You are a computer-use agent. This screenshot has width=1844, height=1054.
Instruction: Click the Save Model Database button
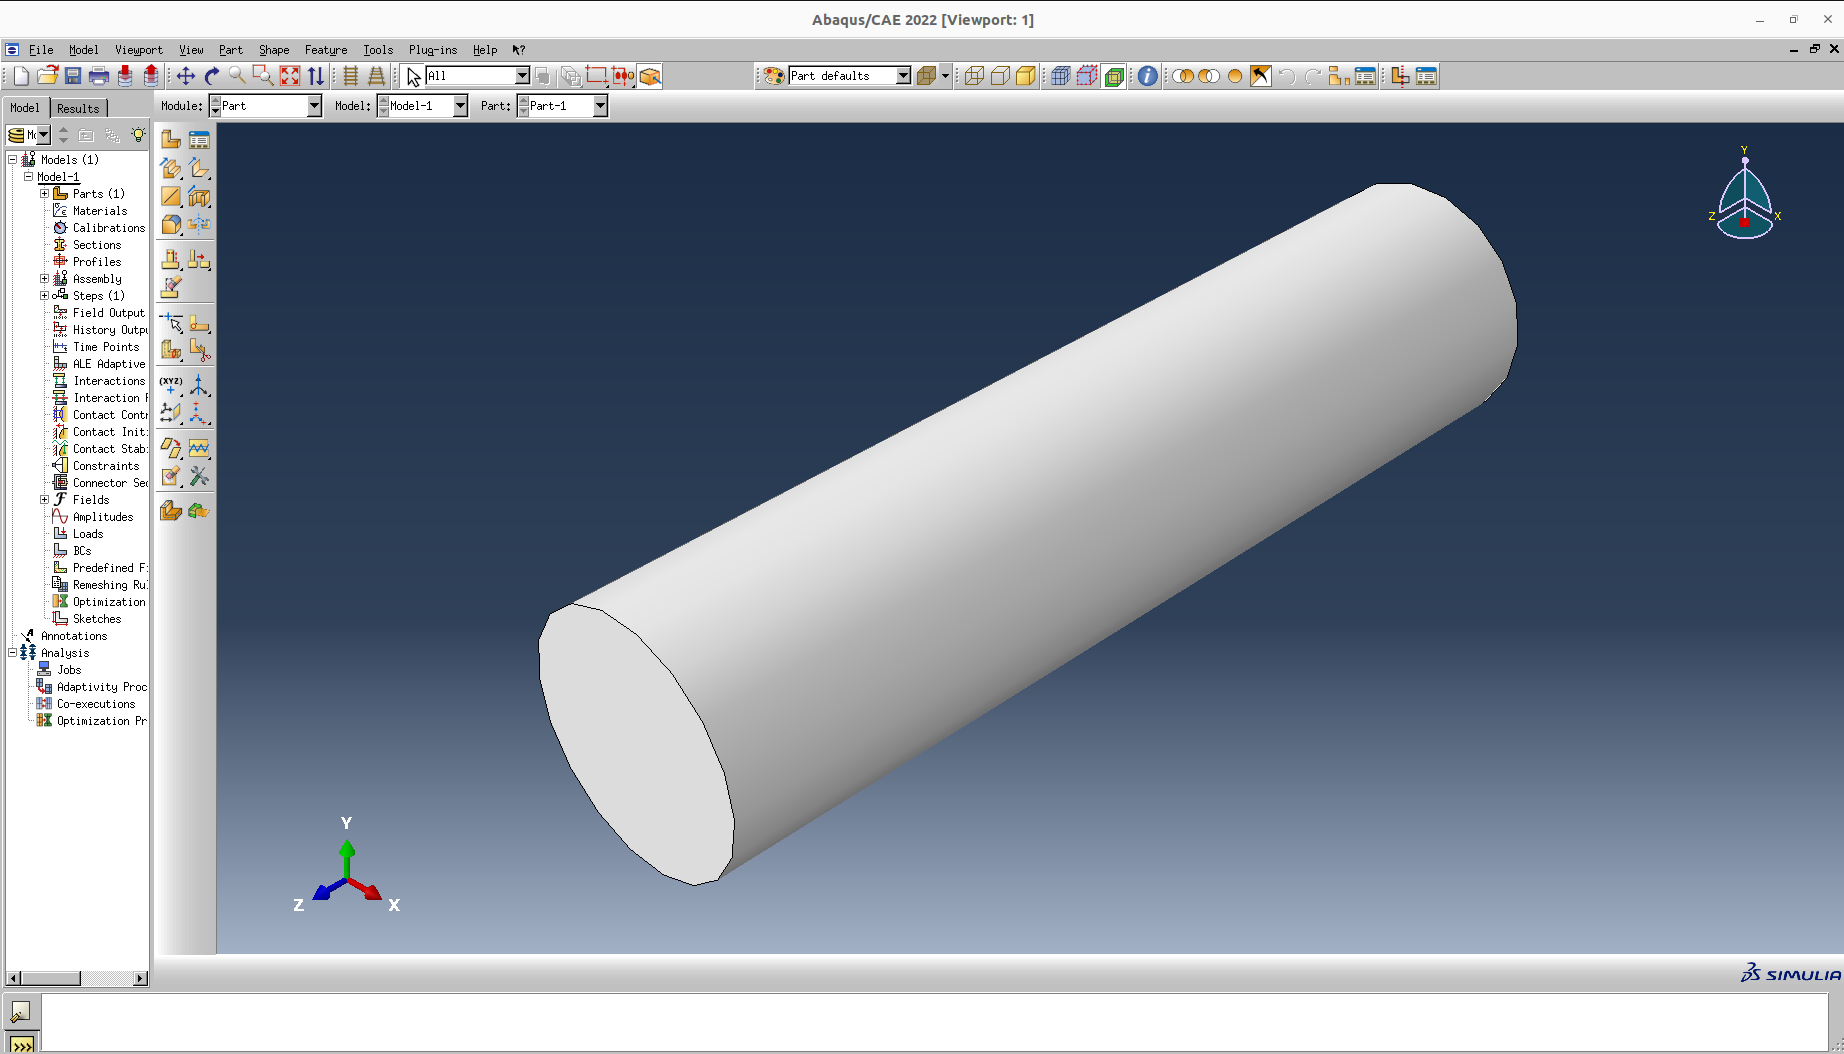72,76
